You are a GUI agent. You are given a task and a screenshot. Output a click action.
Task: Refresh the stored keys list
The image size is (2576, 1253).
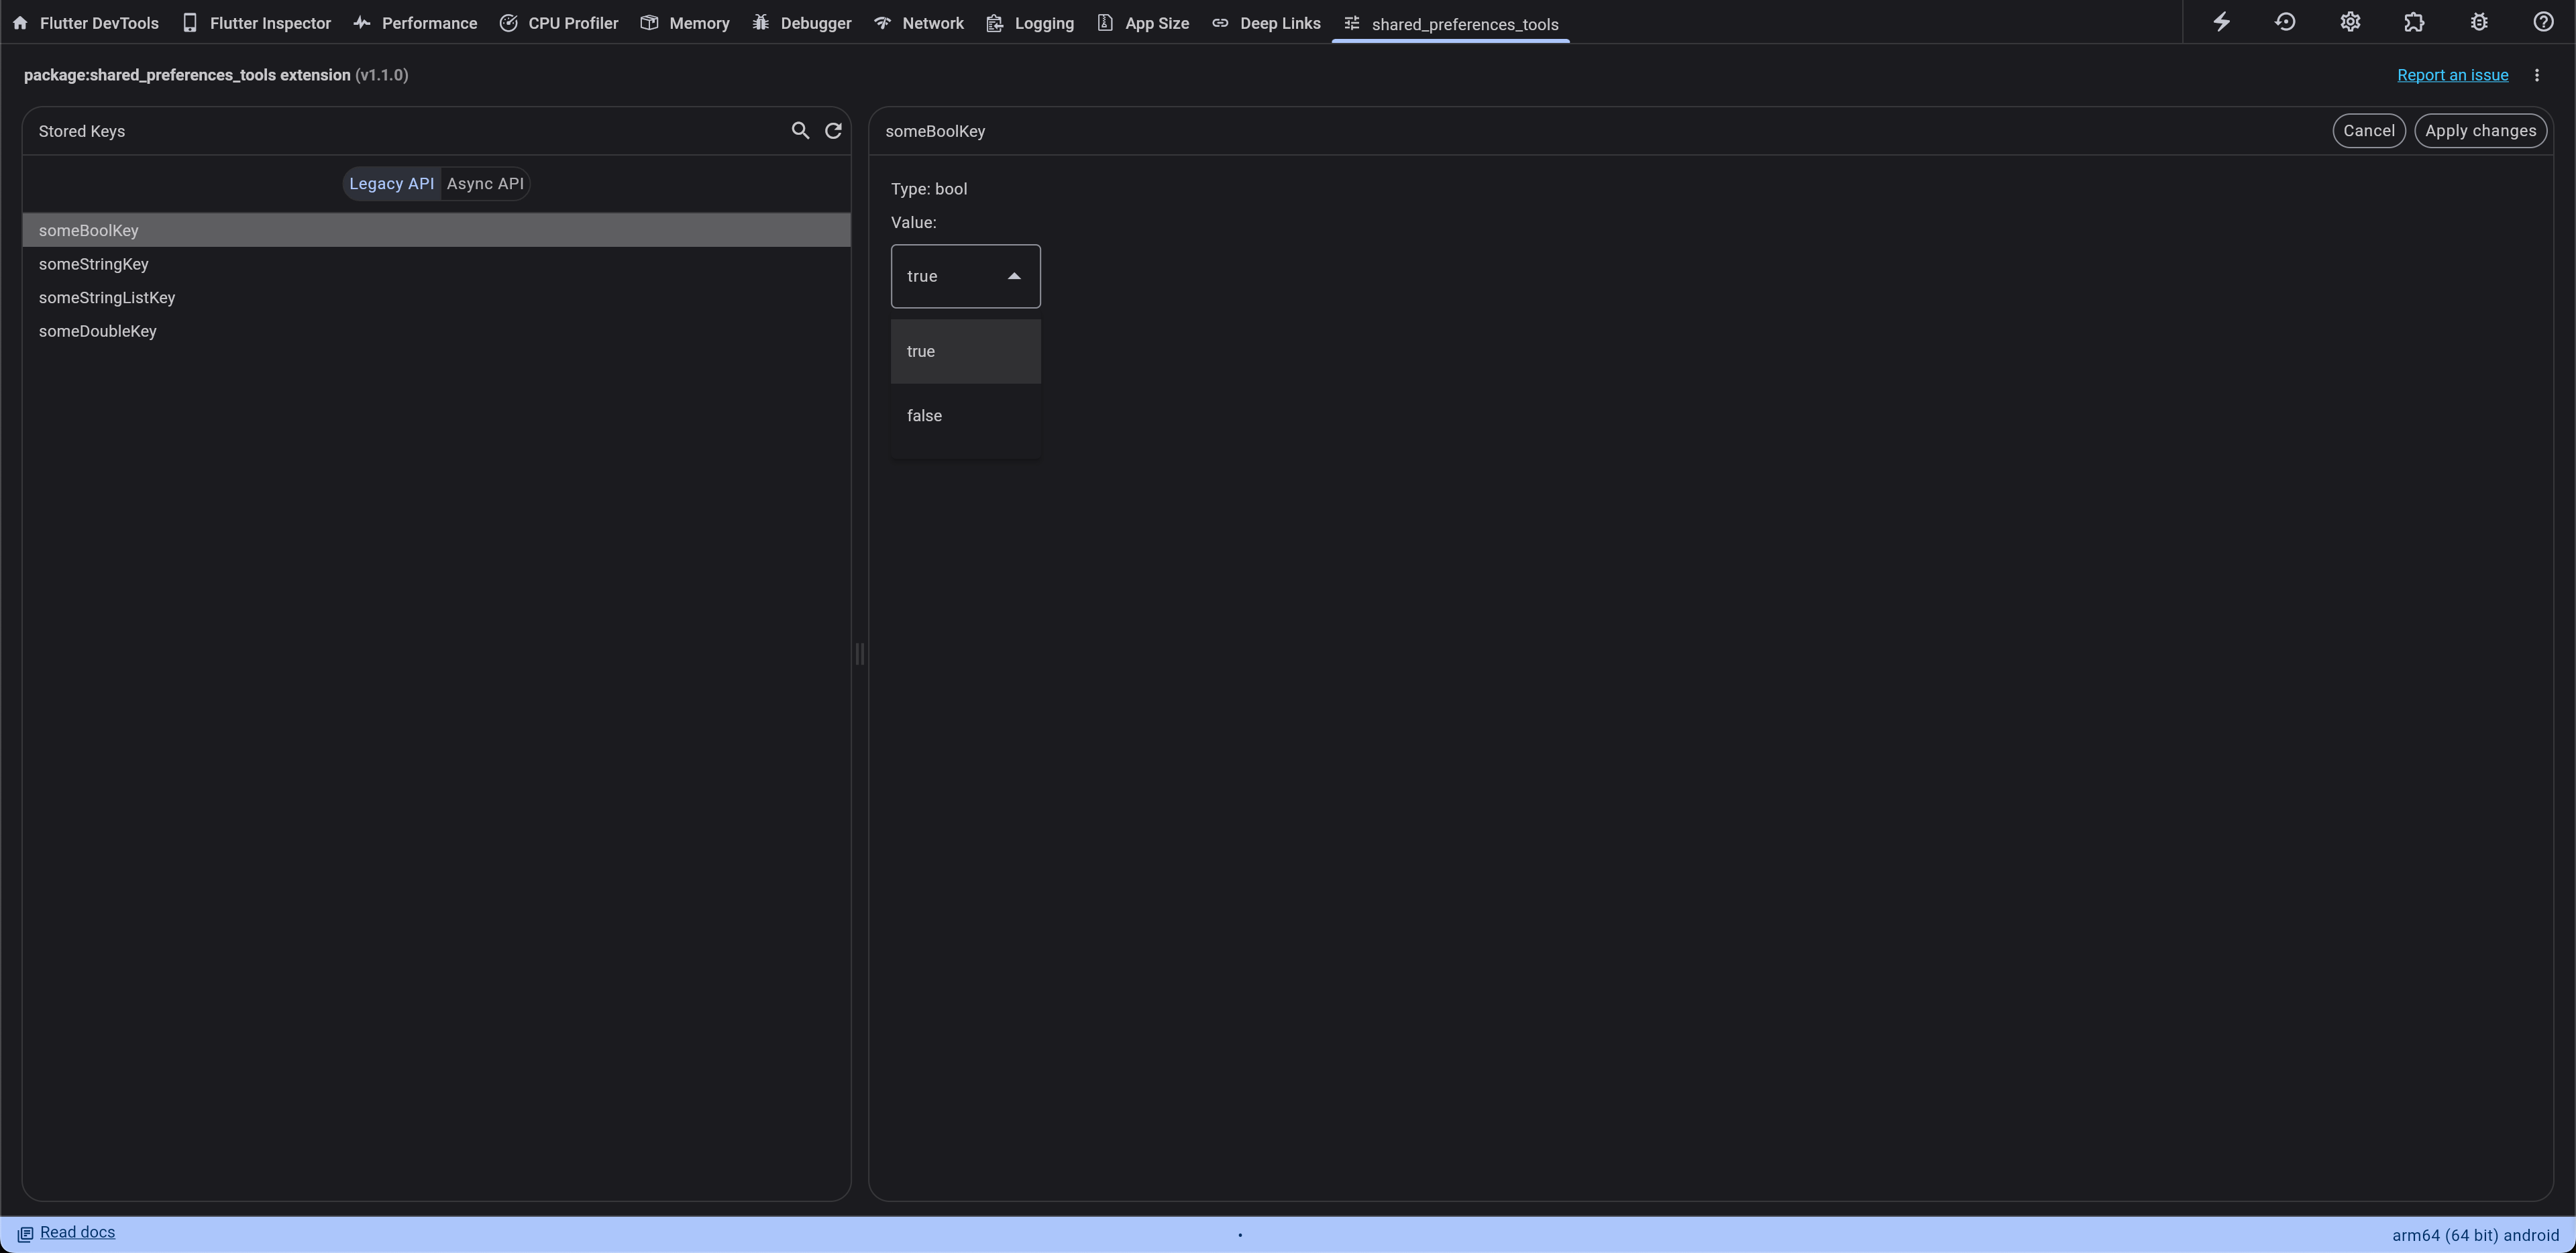(833, 131)
